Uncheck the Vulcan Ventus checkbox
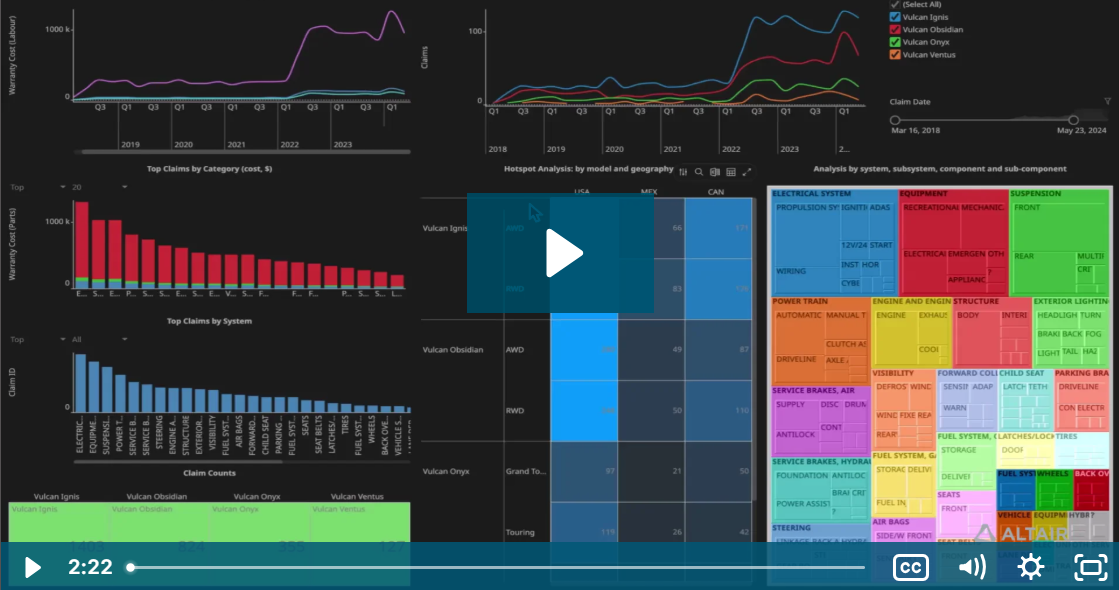 [895, 54]
